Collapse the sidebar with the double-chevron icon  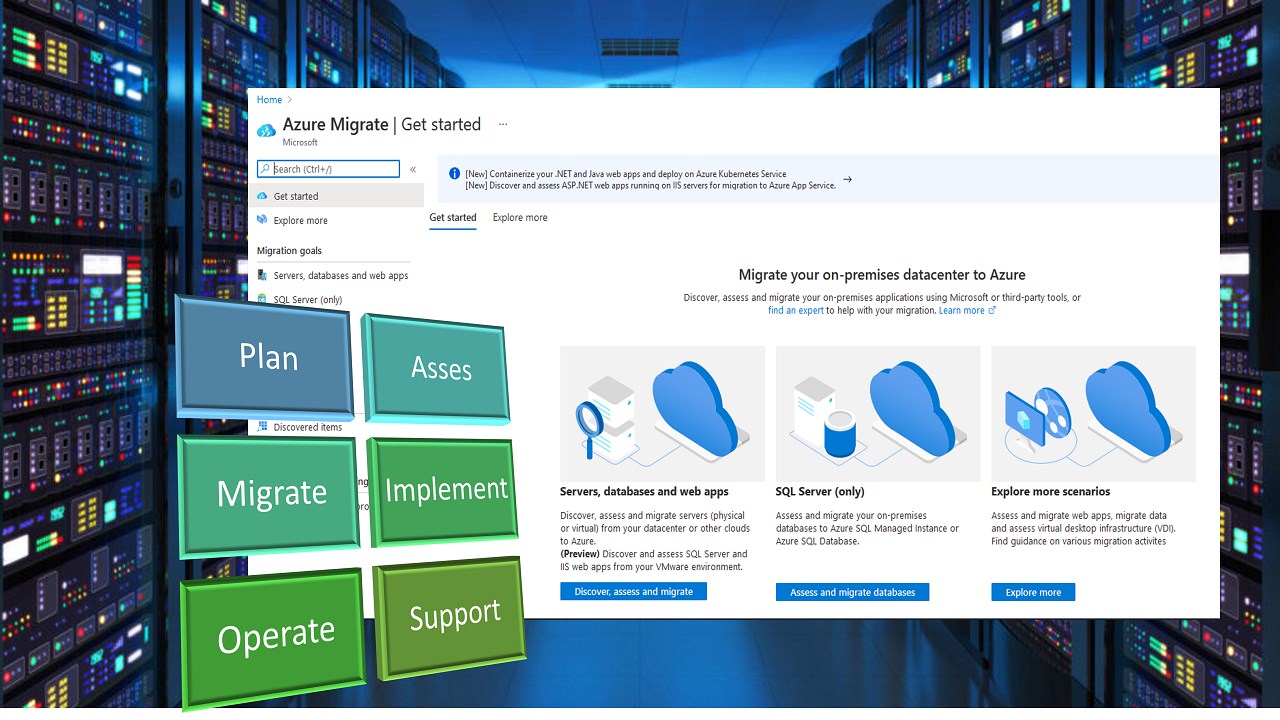point(413,170)
